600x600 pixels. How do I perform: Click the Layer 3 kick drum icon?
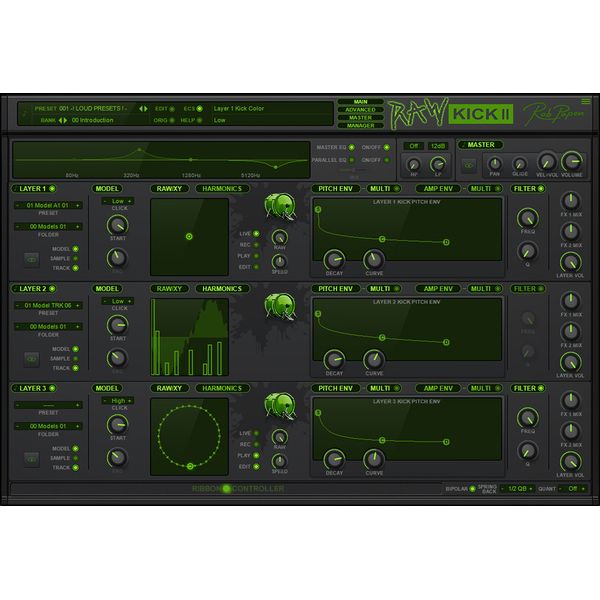[280, 406]
